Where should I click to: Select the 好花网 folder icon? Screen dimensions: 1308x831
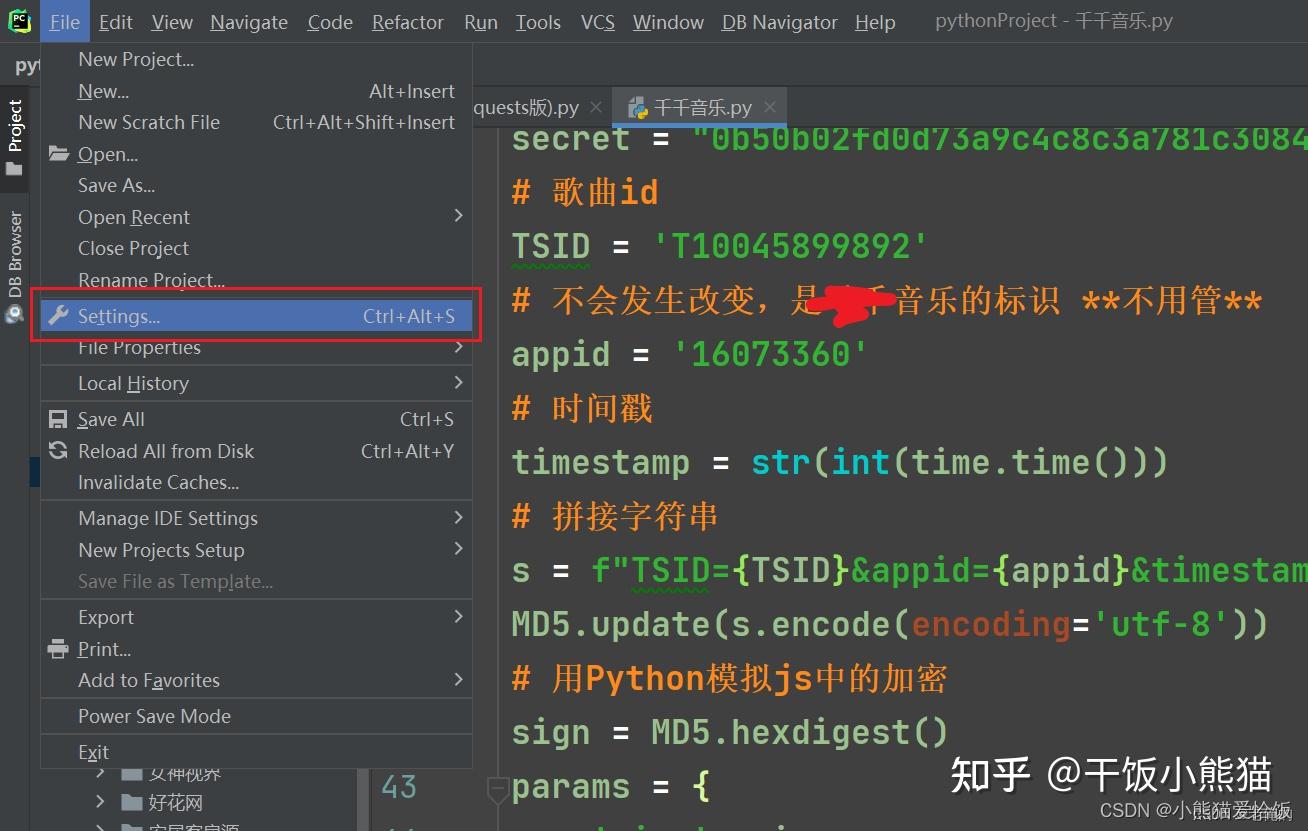point(131,802)
